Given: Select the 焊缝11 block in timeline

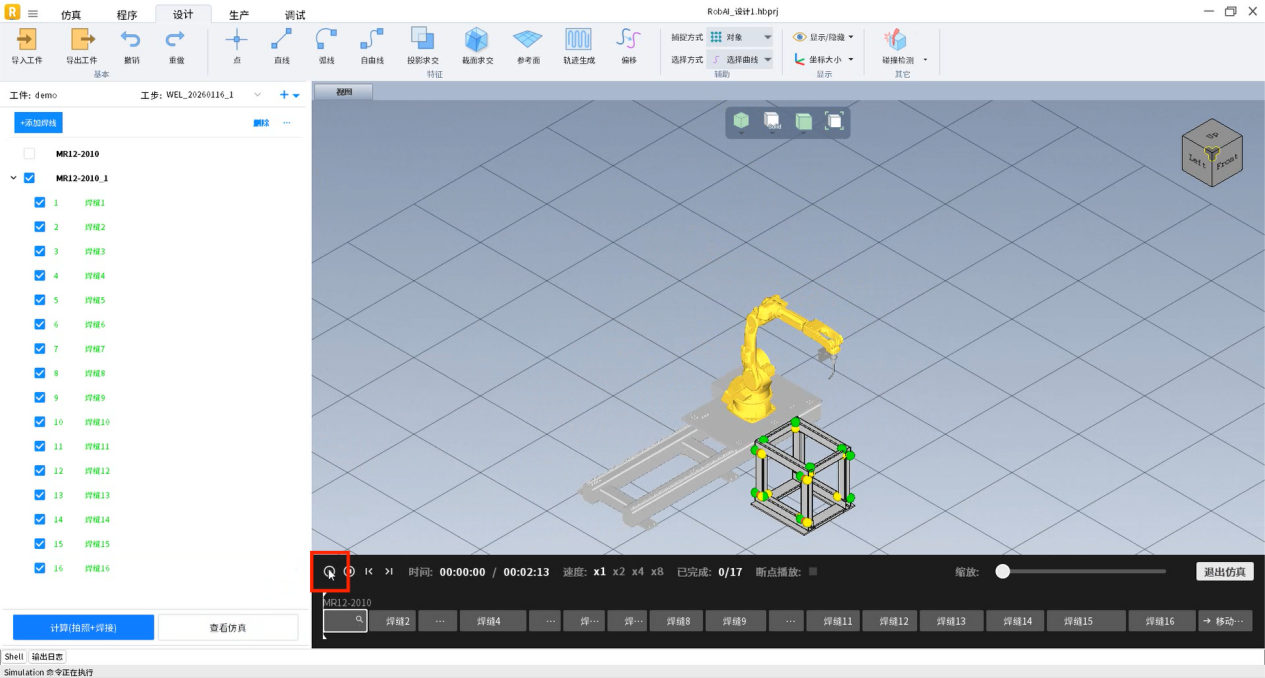Looking at the screenshot, I should 832,621.
